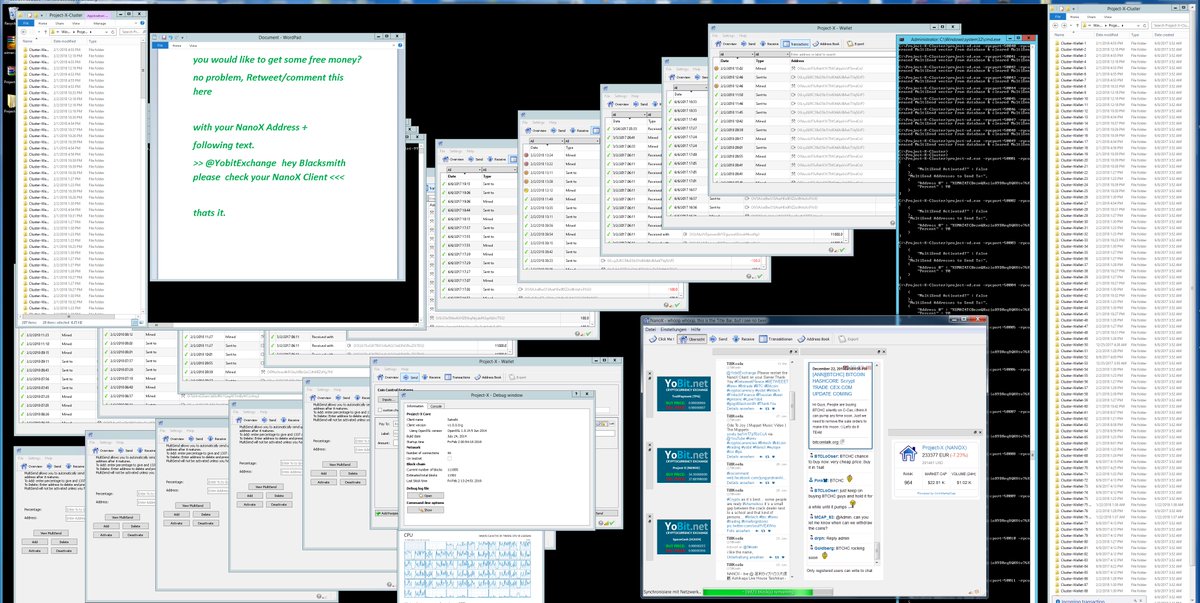Click Receive icon in leftmost MultiSend window

(x=68, y=466)
